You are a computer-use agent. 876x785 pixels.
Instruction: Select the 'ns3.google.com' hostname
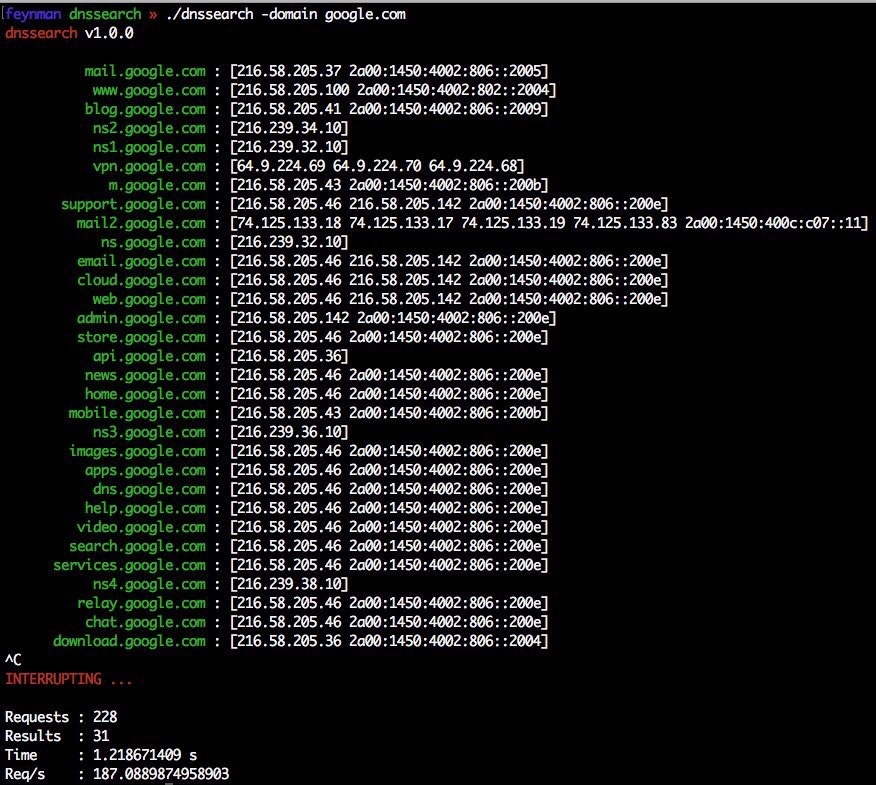(149, 432)
